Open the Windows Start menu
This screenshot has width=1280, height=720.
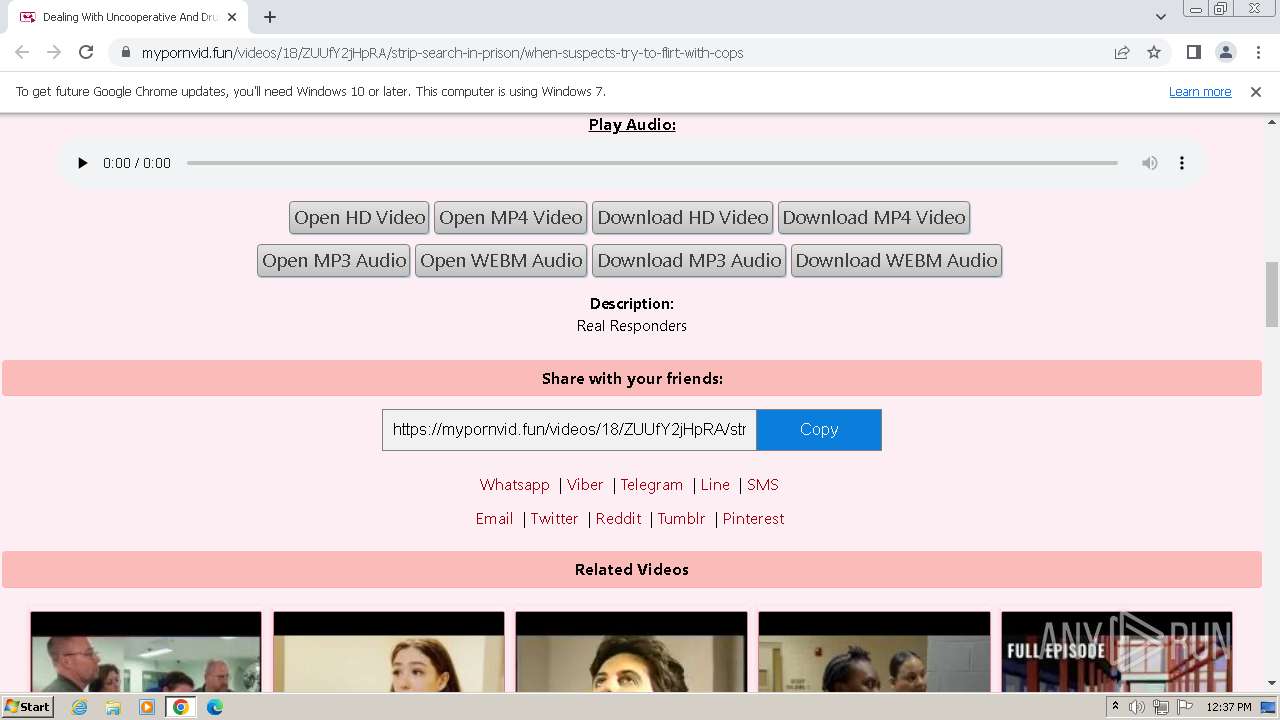click(x=28, y=707)
